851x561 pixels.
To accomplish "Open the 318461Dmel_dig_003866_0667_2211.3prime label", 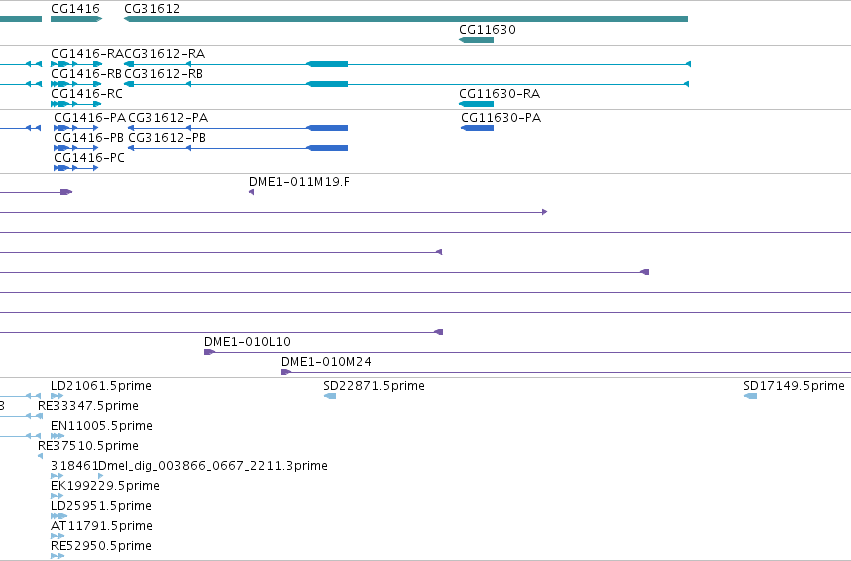I will pyautogui.click(x=189, y=466).
